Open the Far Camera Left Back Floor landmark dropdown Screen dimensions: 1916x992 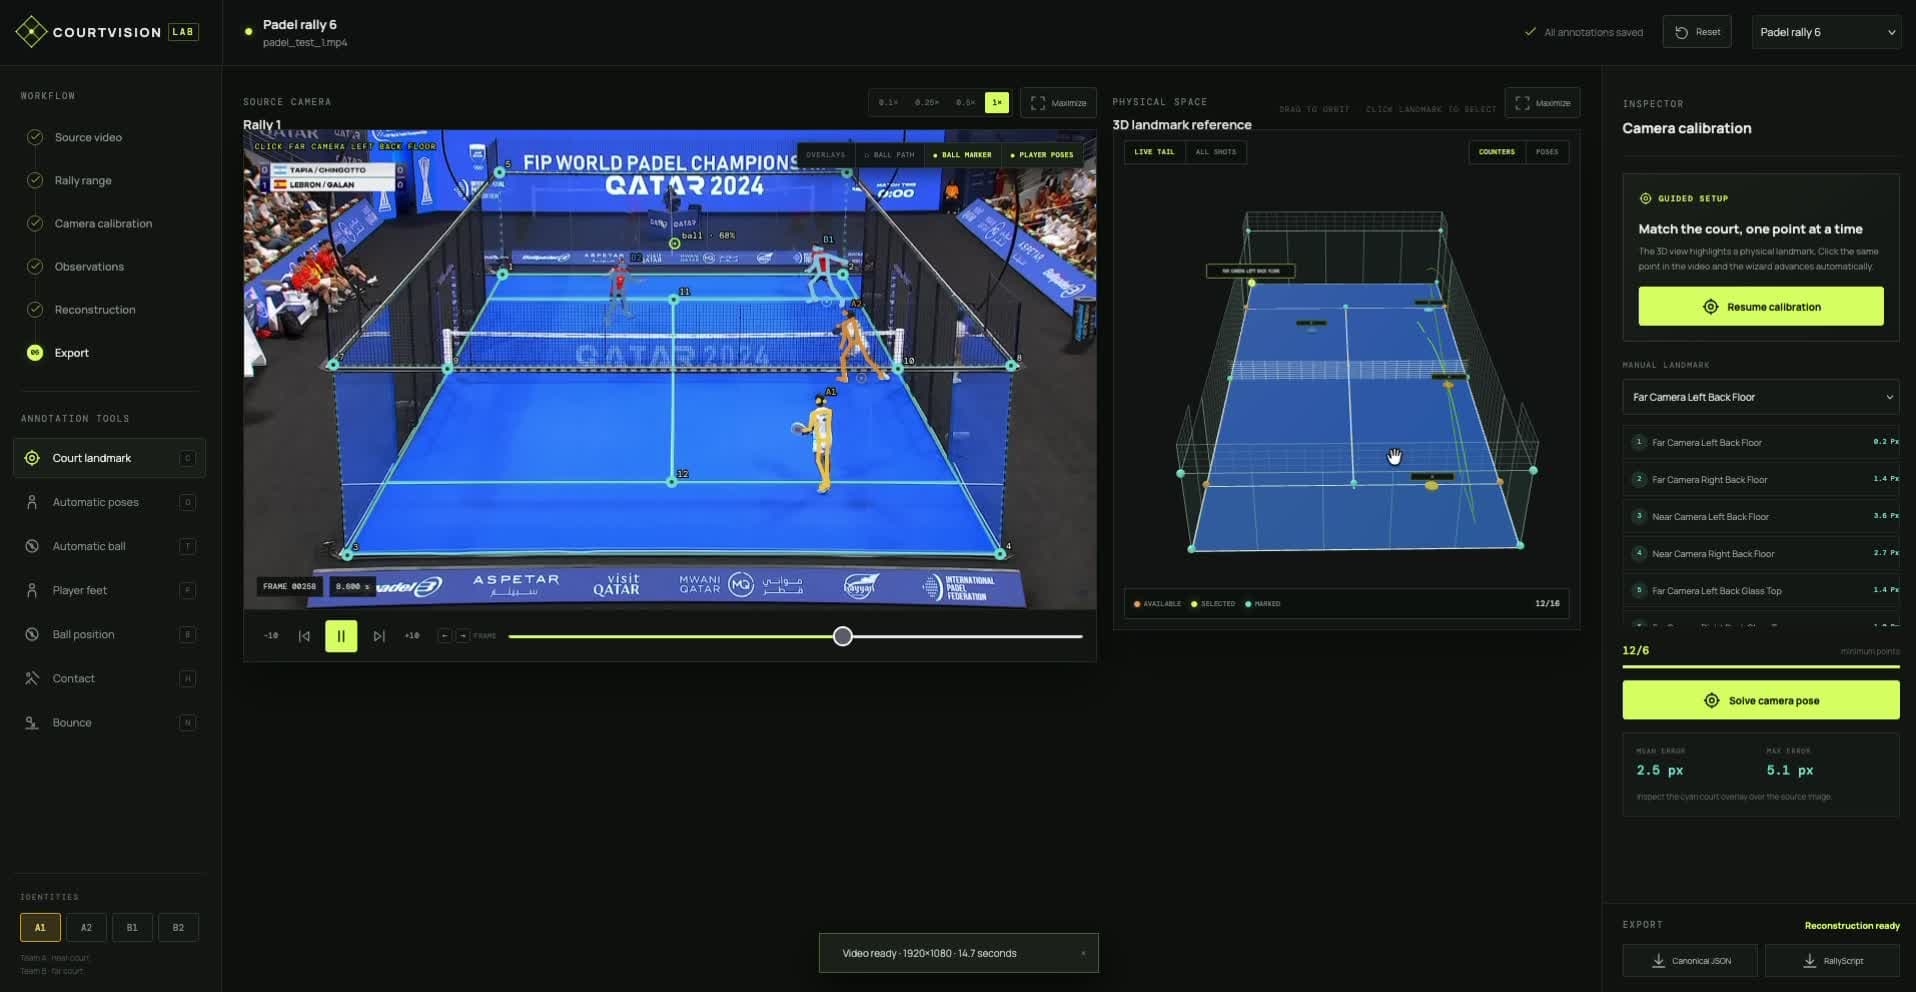[1761, 397]
